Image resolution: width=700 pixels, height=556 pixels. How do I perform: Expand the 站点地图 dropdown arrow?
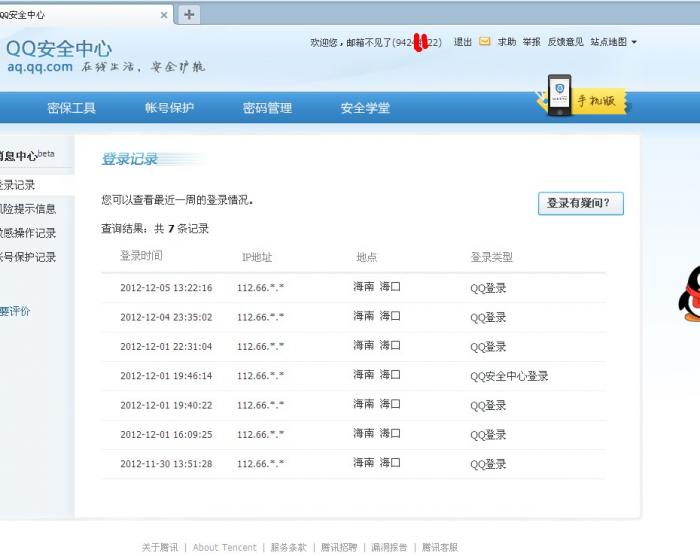[634, 42]
